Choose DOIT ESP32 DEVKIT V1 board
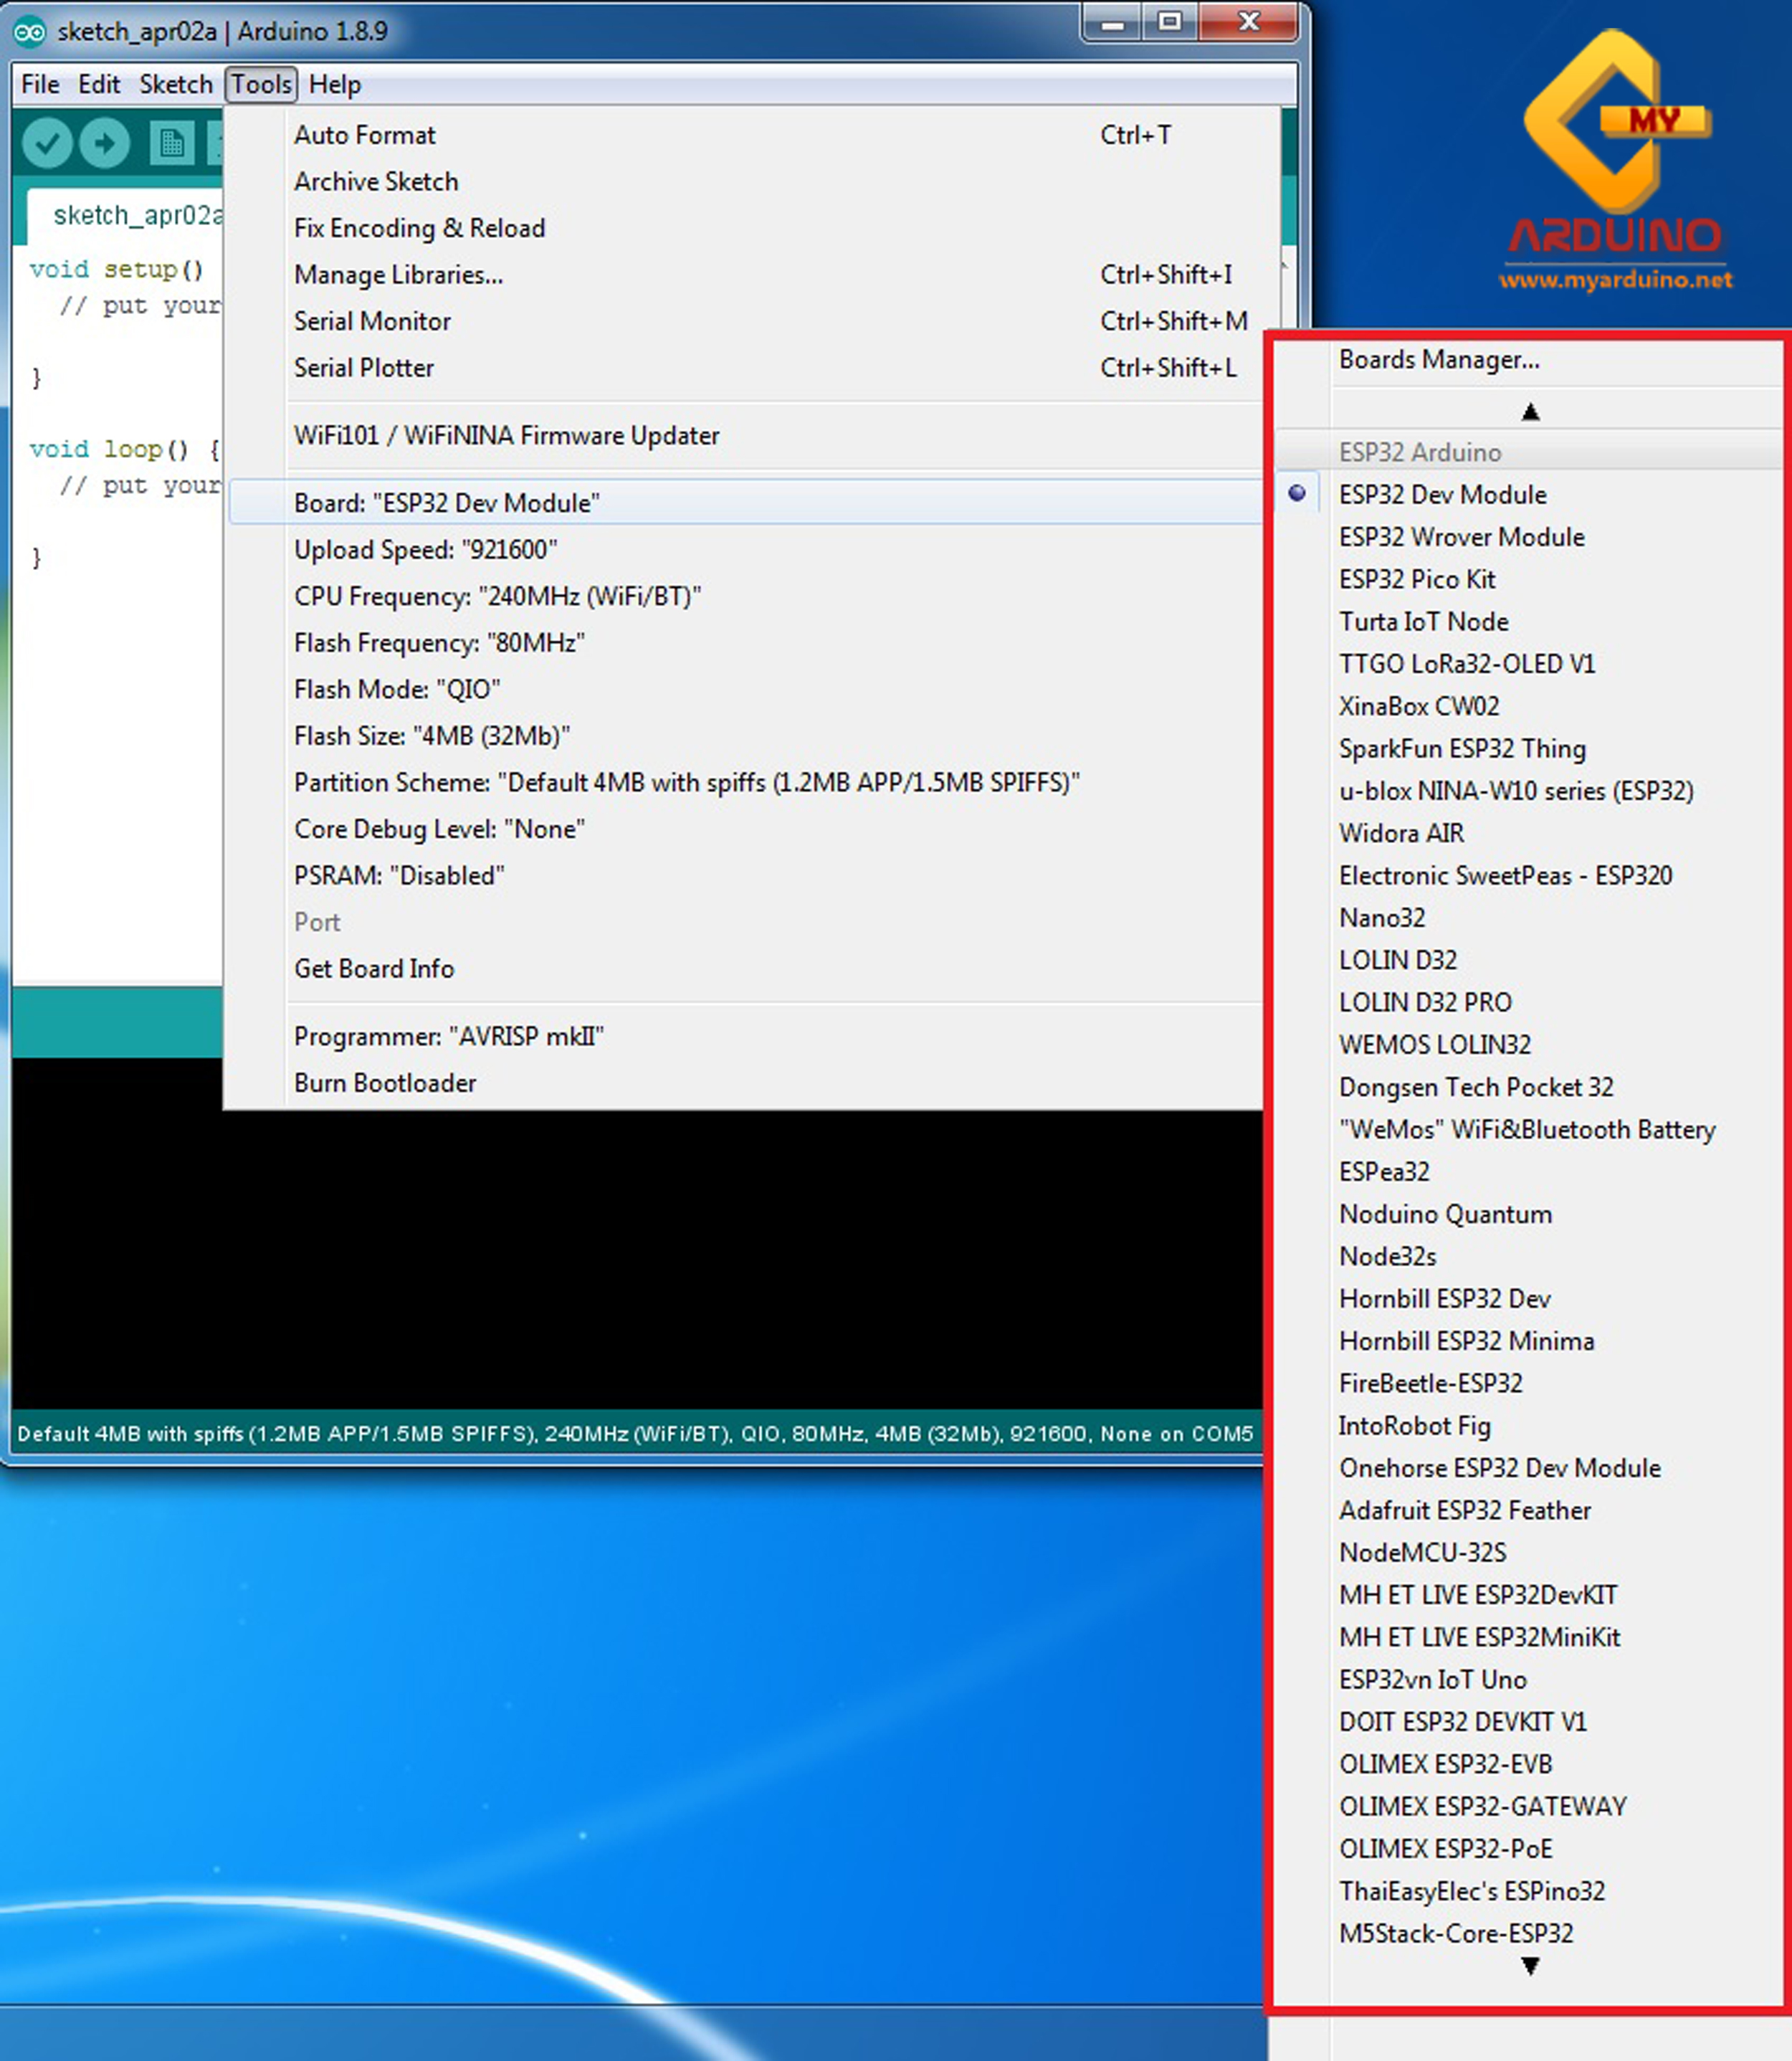1792x2061 pixels. click(x=1462, y=1721)
